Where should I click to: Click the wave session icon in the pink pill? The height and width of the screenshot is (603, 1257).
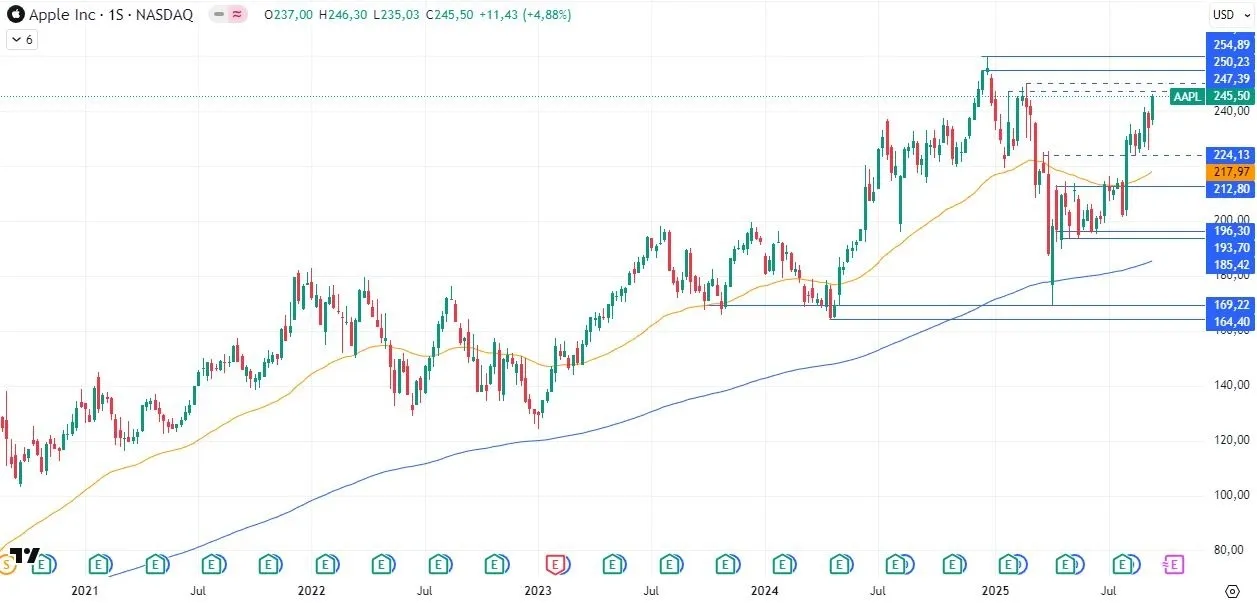coord(237,15)
